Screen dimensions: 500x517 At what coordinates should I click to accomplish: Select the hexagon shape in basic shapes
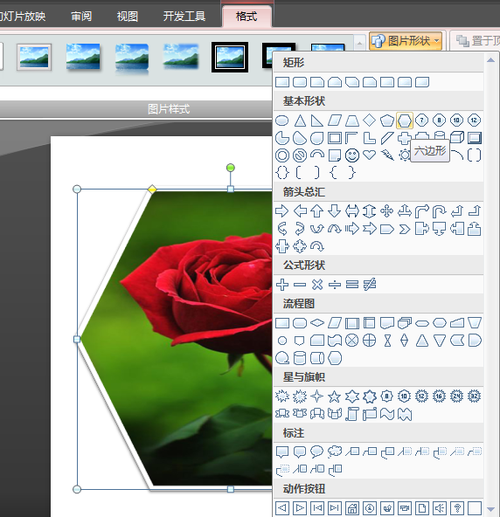[404, 120]
